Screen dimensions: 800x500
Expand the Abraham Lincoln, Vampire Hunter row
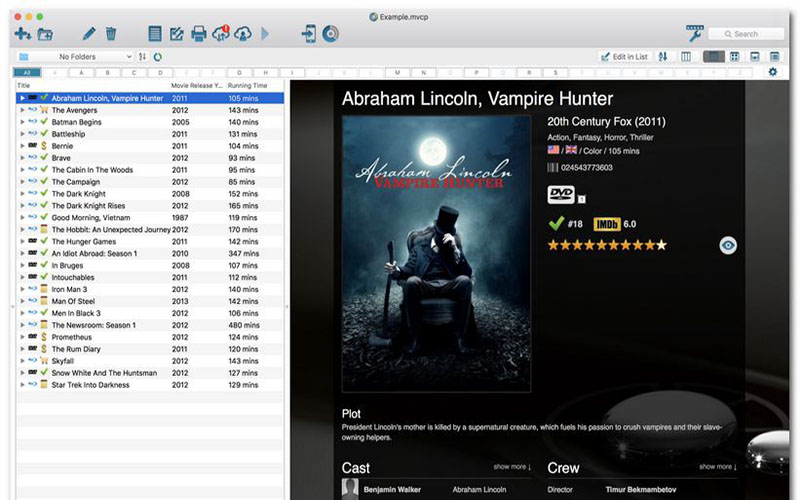[x=22, y=98]
